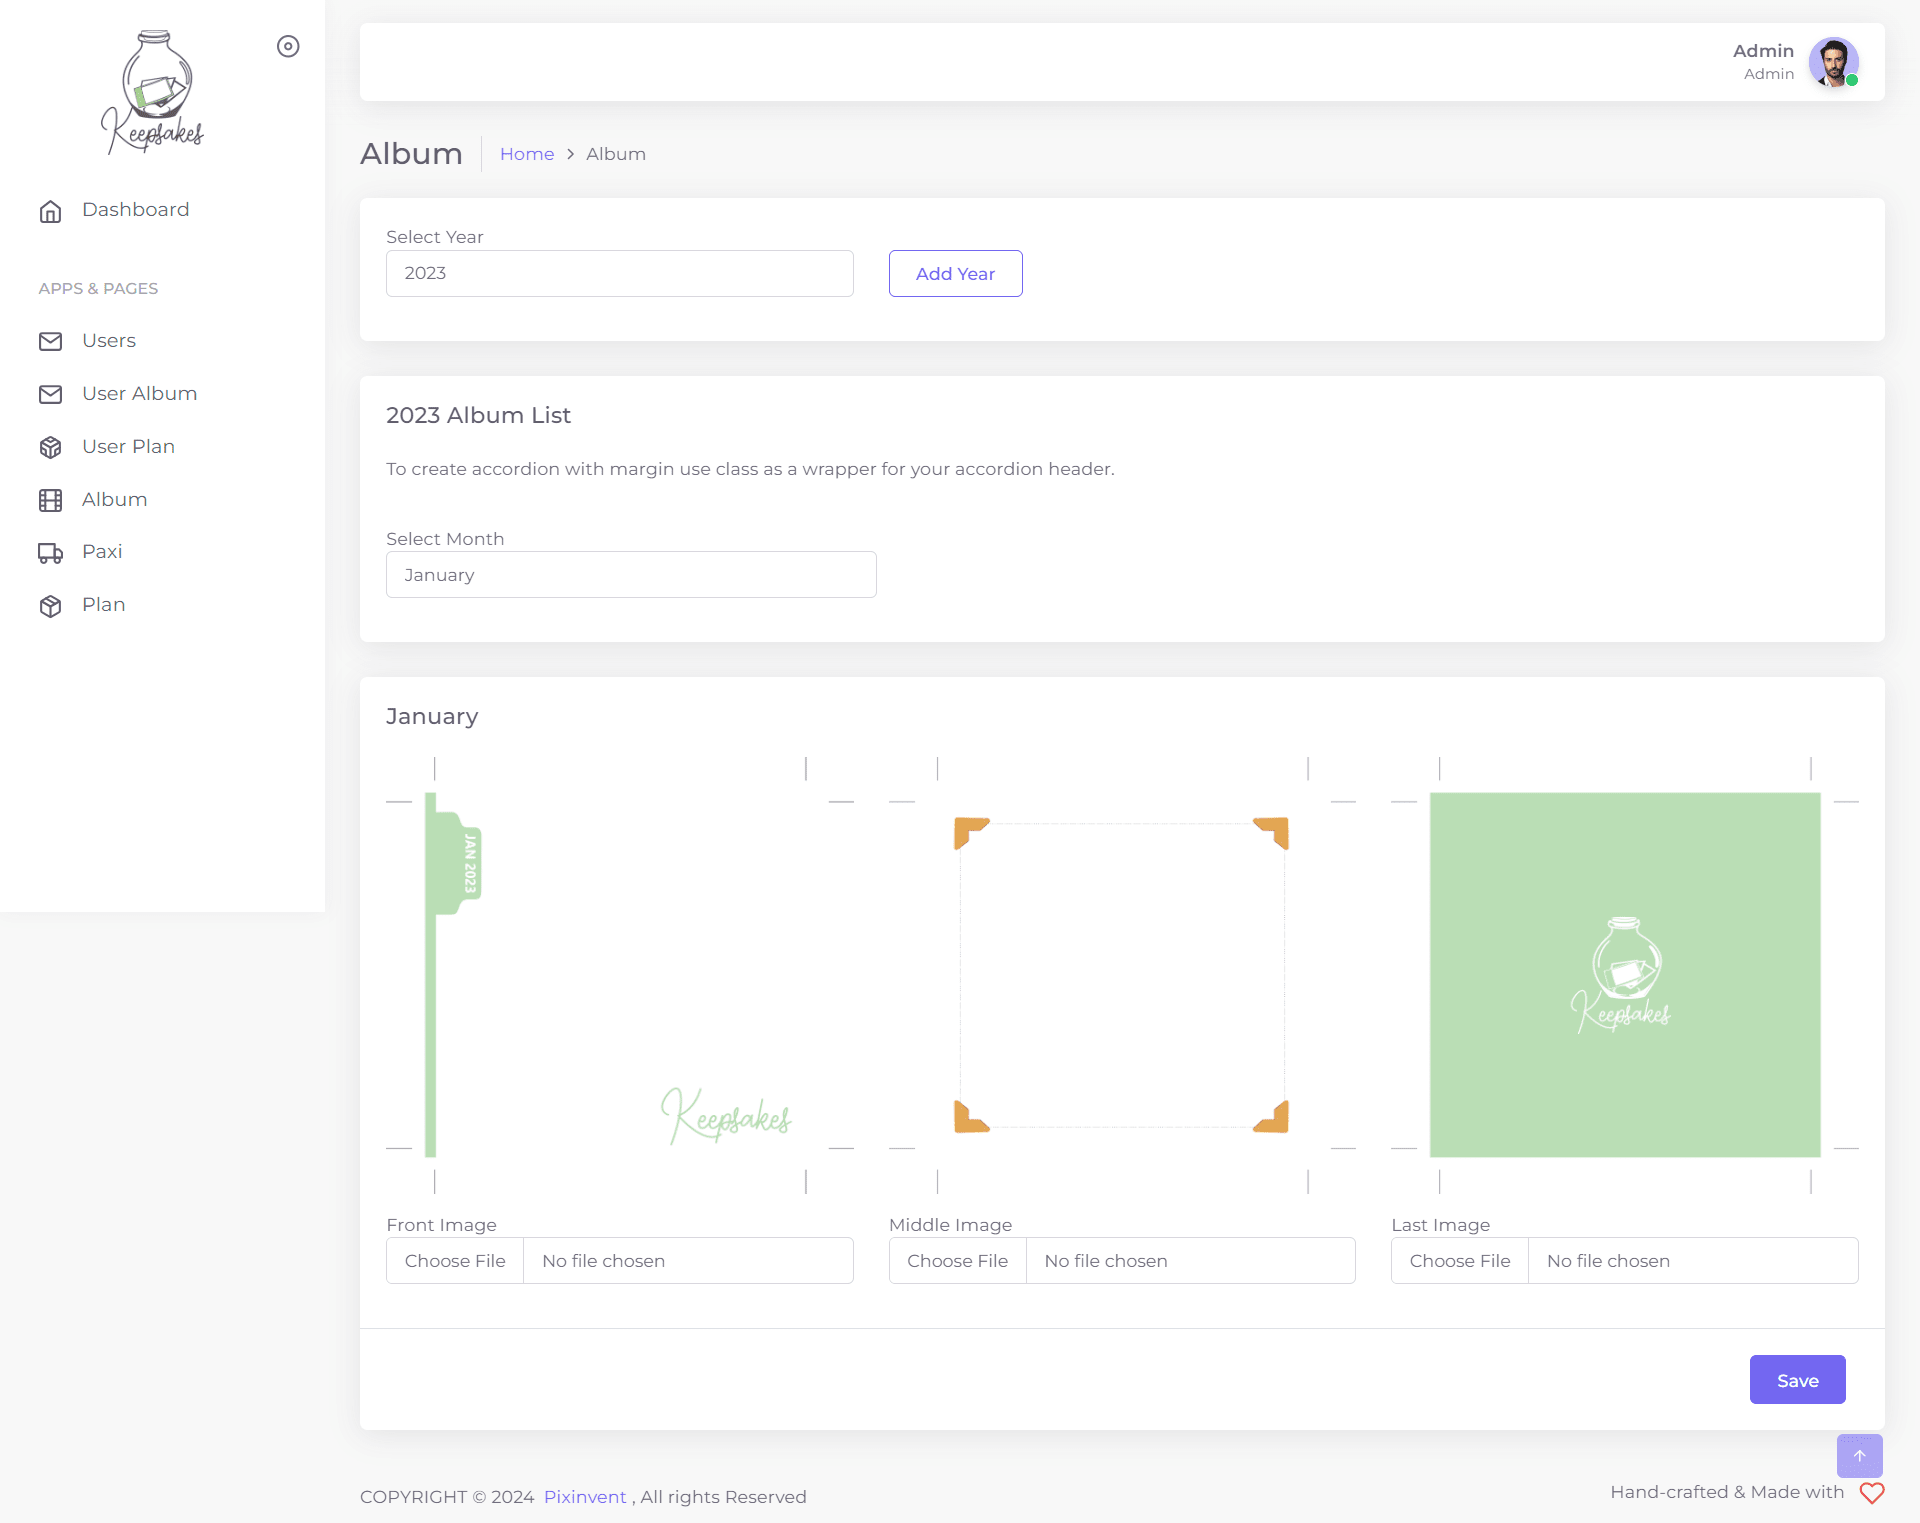
Task: Open the Paxi menu item
Action: coord(102,552)
